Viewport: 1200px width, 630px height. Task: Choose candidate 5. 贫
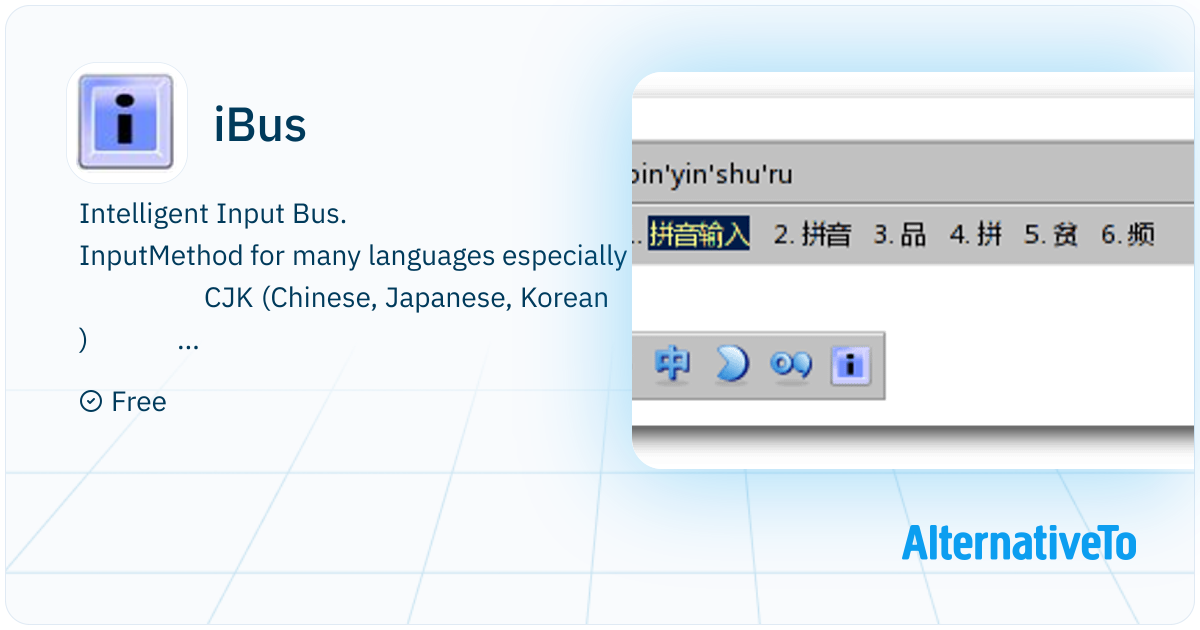pyautogui.click(x=1051, y=235)
